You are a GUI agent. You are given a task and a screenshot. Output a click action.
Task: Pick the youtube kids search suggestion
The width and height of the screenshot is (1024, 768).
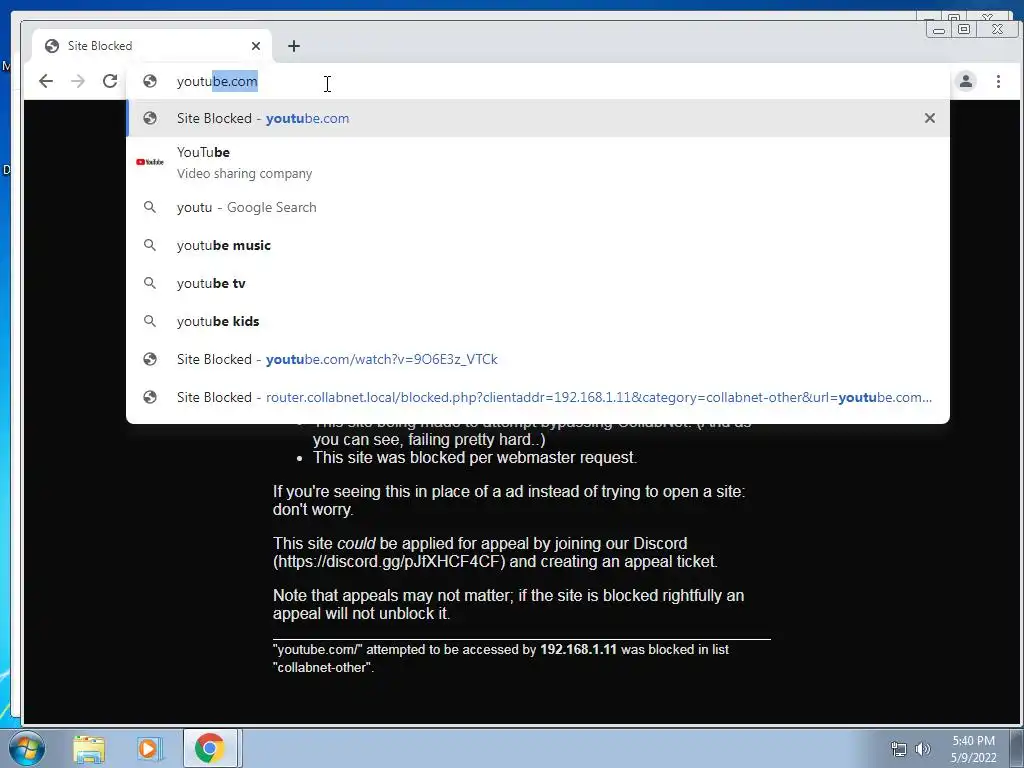click(538, 321)
